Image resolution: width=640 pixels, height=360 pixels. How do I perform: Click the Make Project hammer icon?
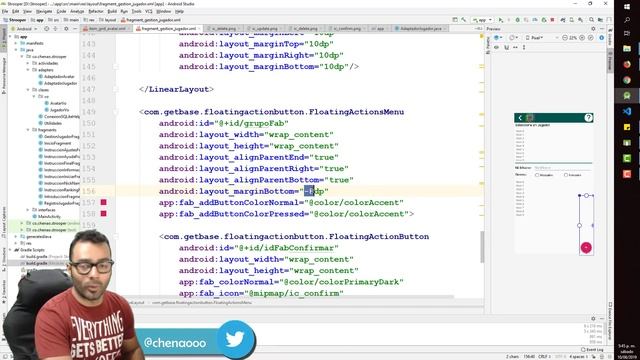(x=464, y=20)
